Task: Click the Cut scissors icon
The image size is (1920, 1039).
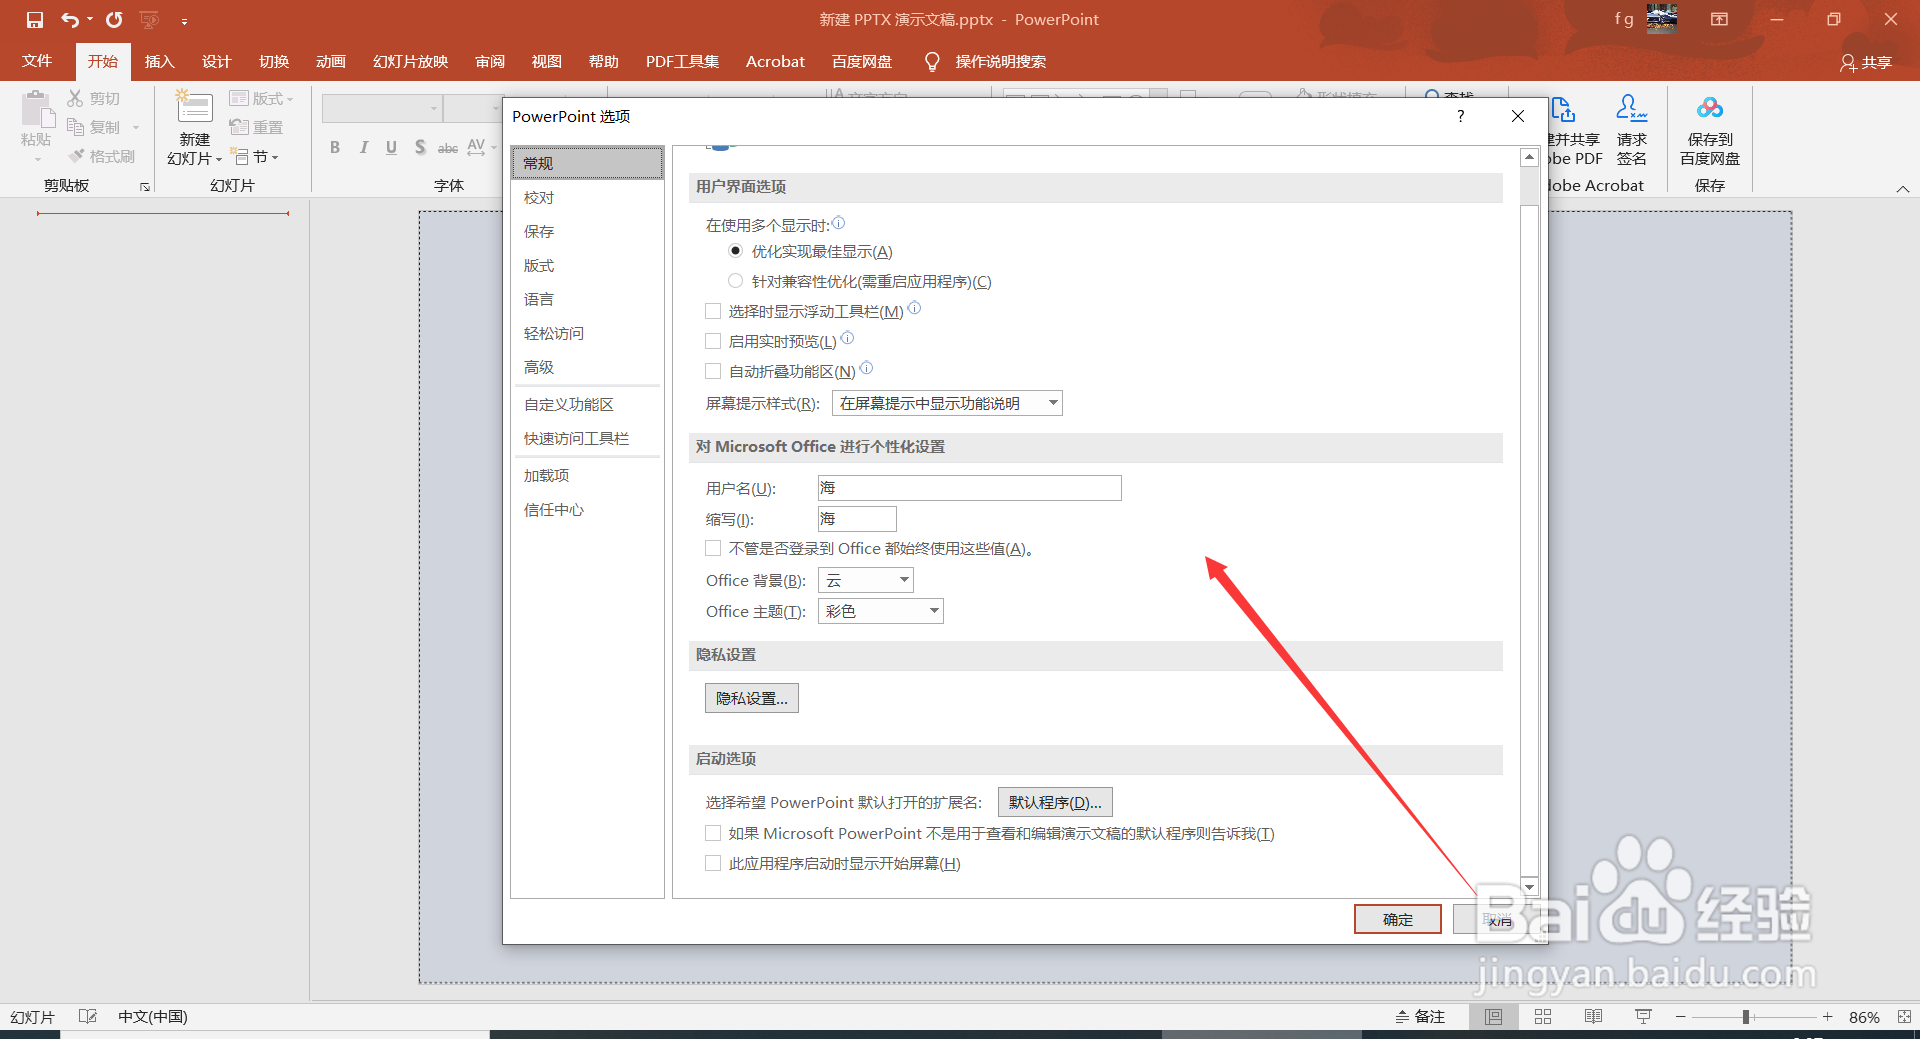Action: coord(75,98)
